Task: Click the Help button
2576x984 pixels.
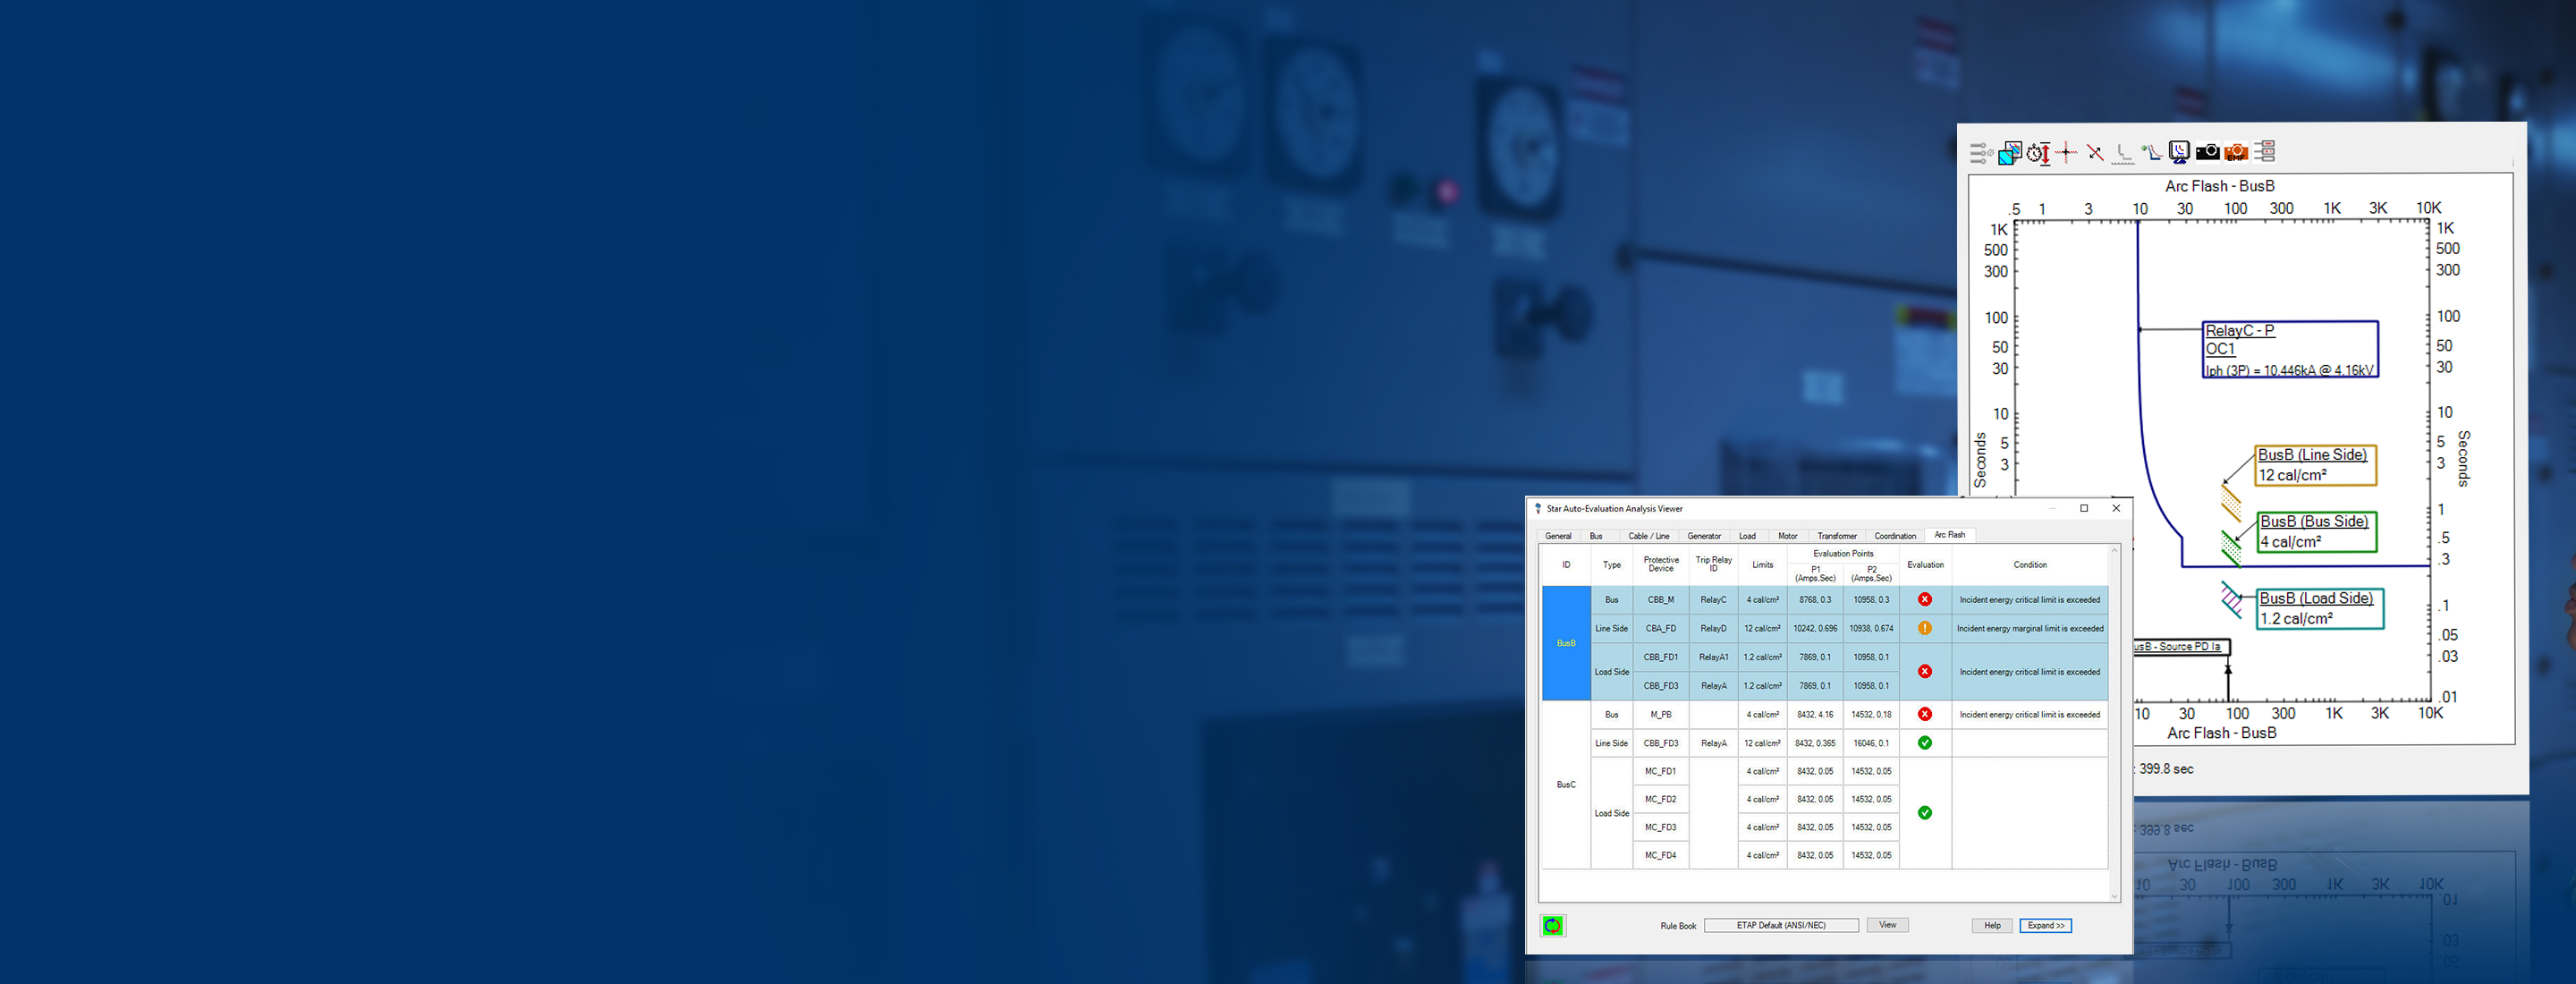Action: click(x=1992, y=926)
